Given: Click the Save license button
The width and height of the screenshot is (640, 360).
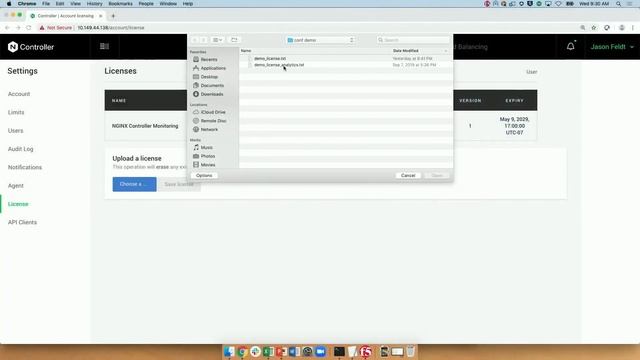Looking at the screenshot, I should [x=179, y=184].
